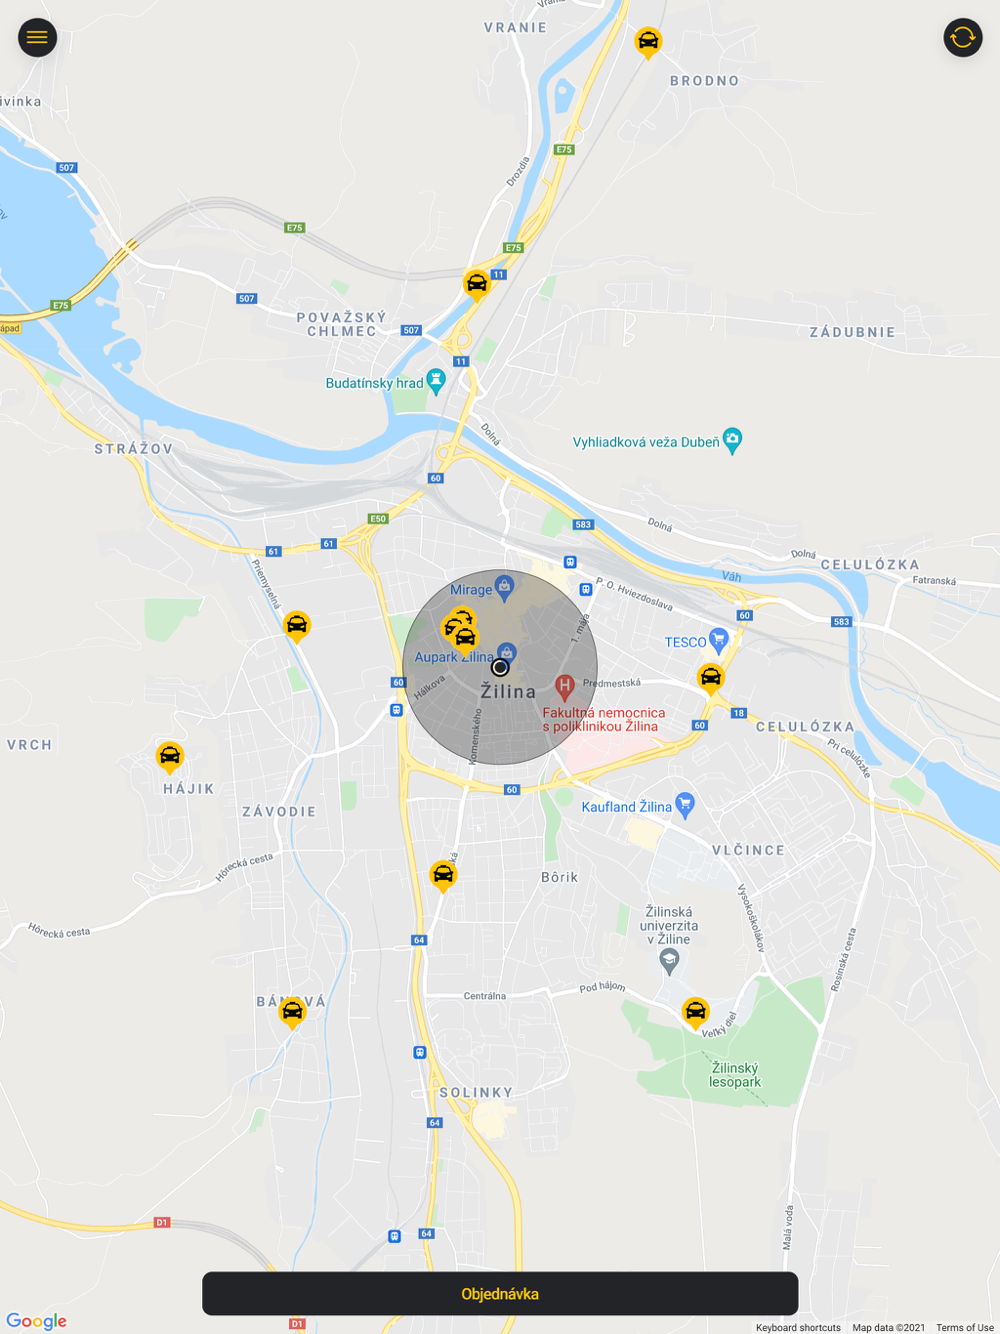Viewport: 1000px width, 1334px height.
Task: Select the taxi marker near TESCO
Action: tap(711, 679)
